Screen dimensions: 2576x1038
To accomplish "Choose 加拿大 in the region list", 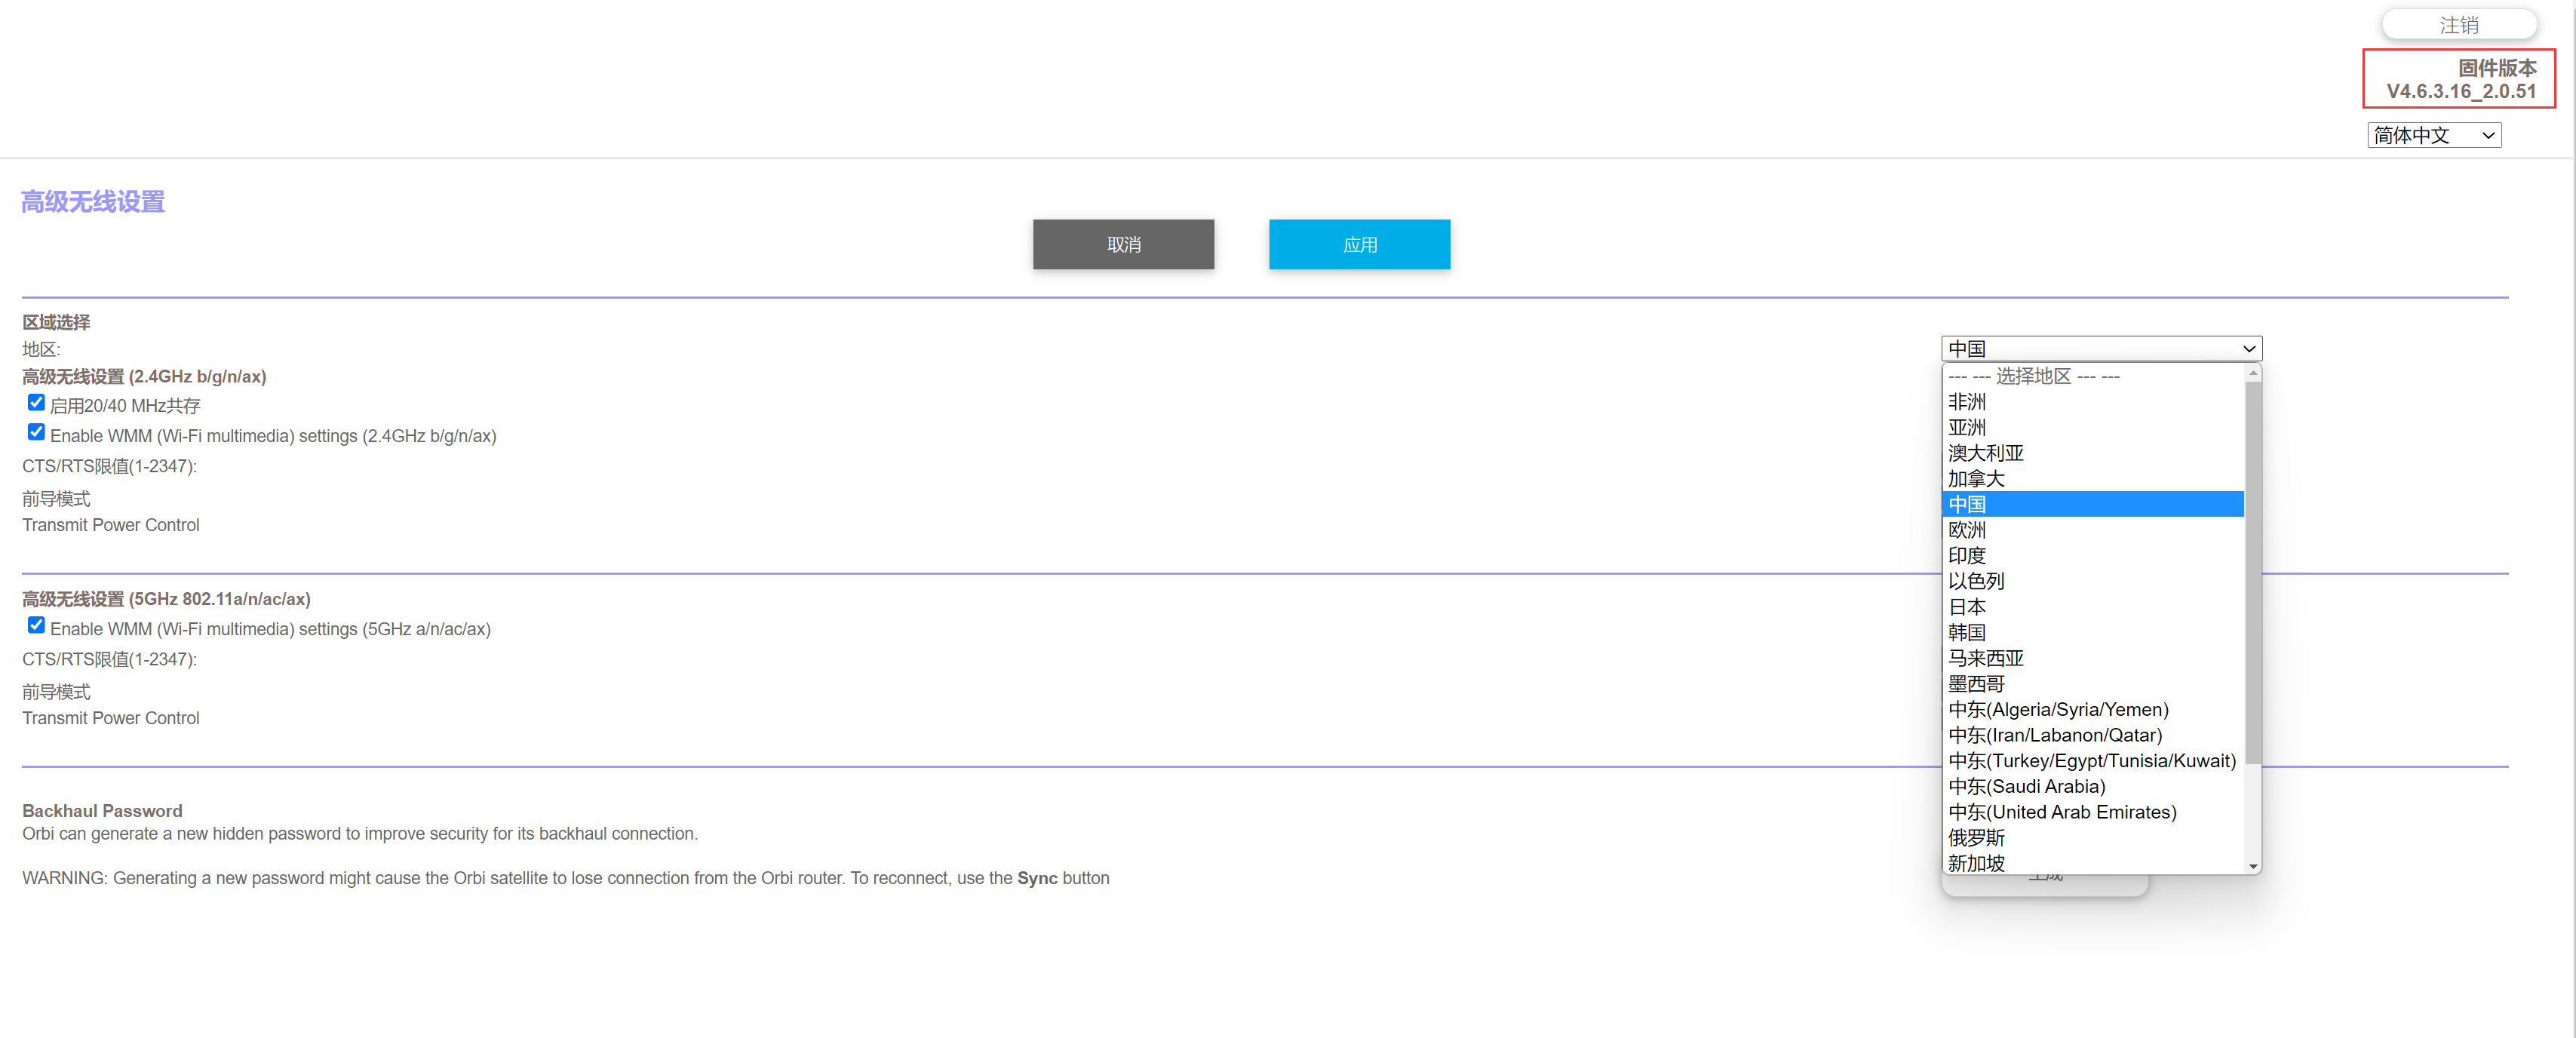I will [1976, 479].
